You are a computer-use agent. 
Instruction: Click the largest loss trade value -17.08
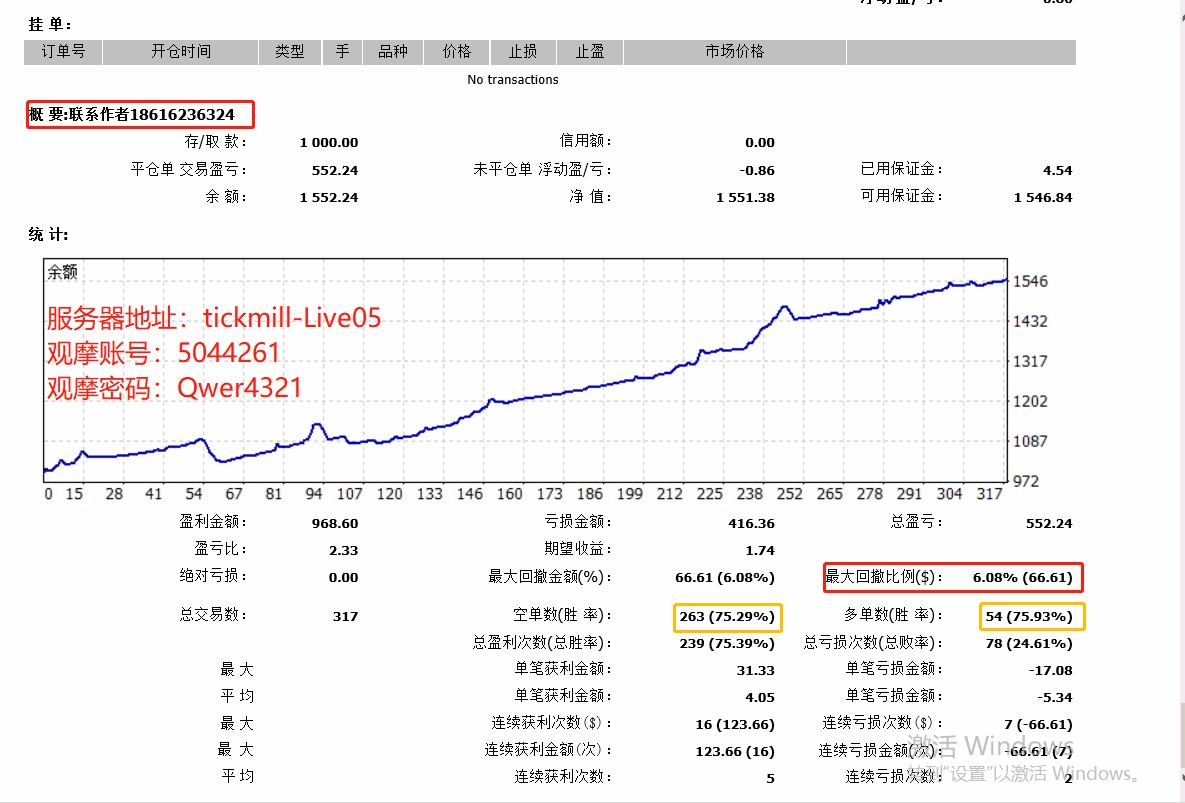(1050, 670)
